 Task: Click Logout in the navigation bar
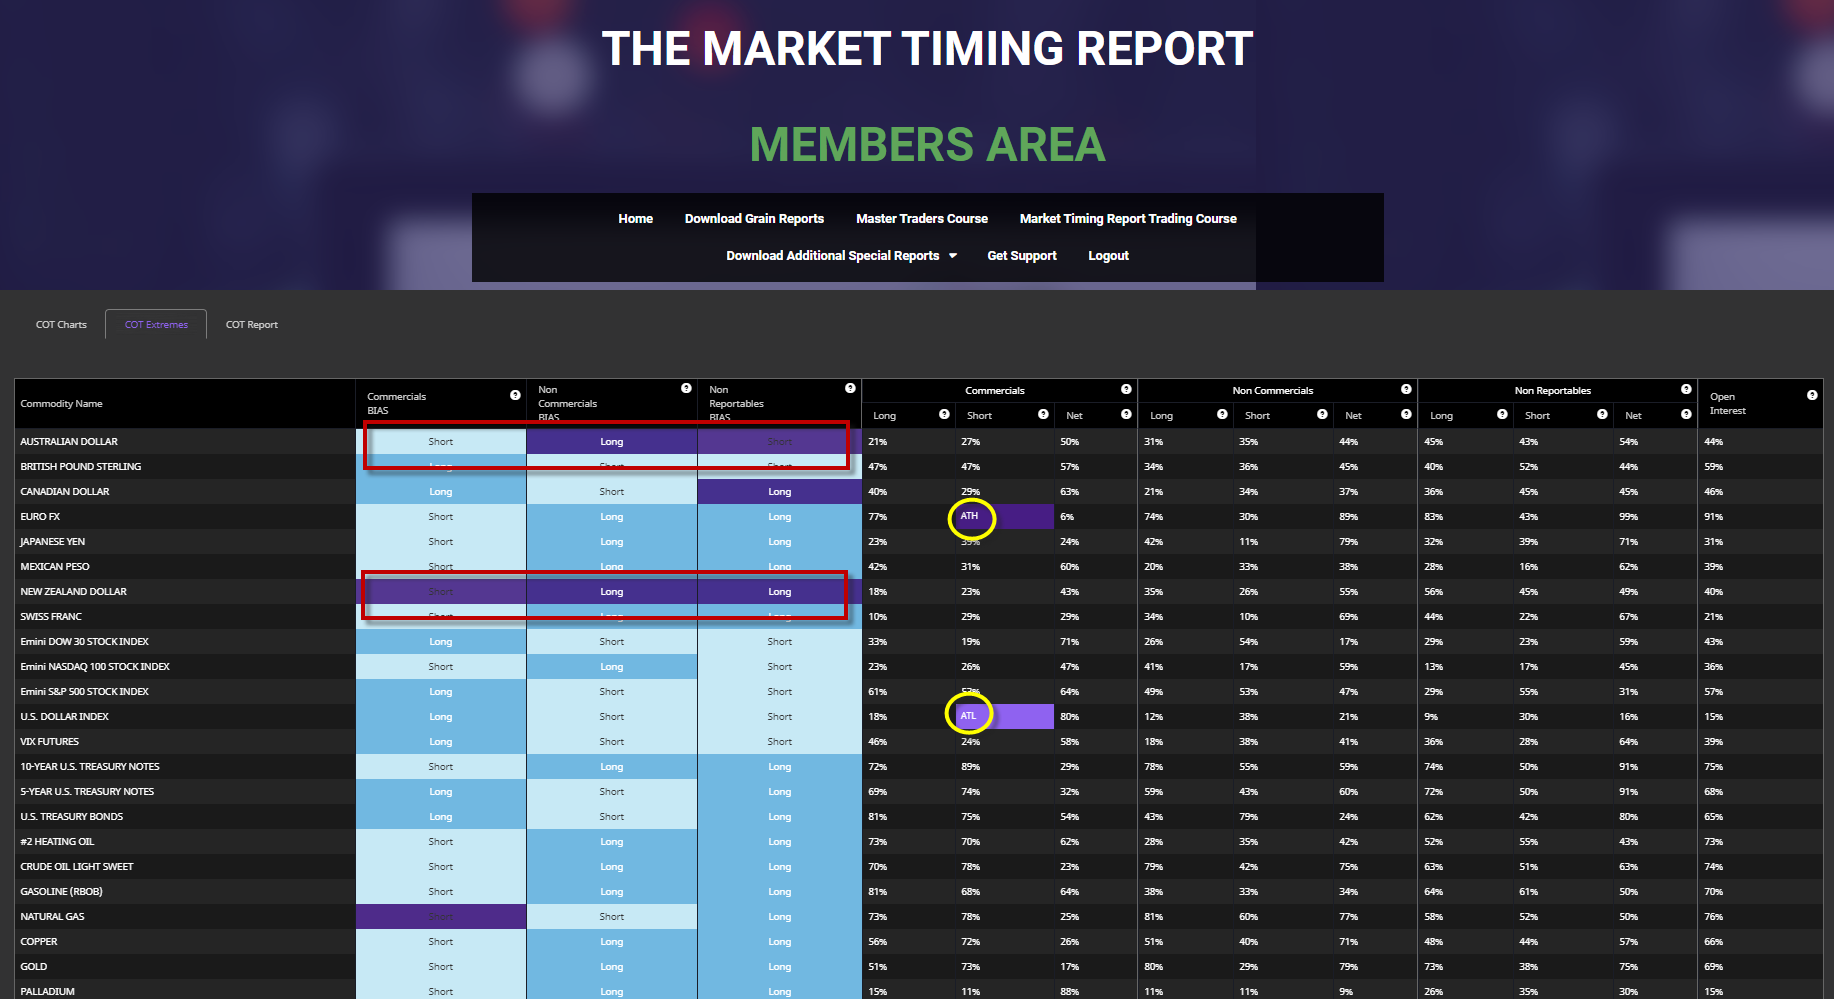point(1108,256)
